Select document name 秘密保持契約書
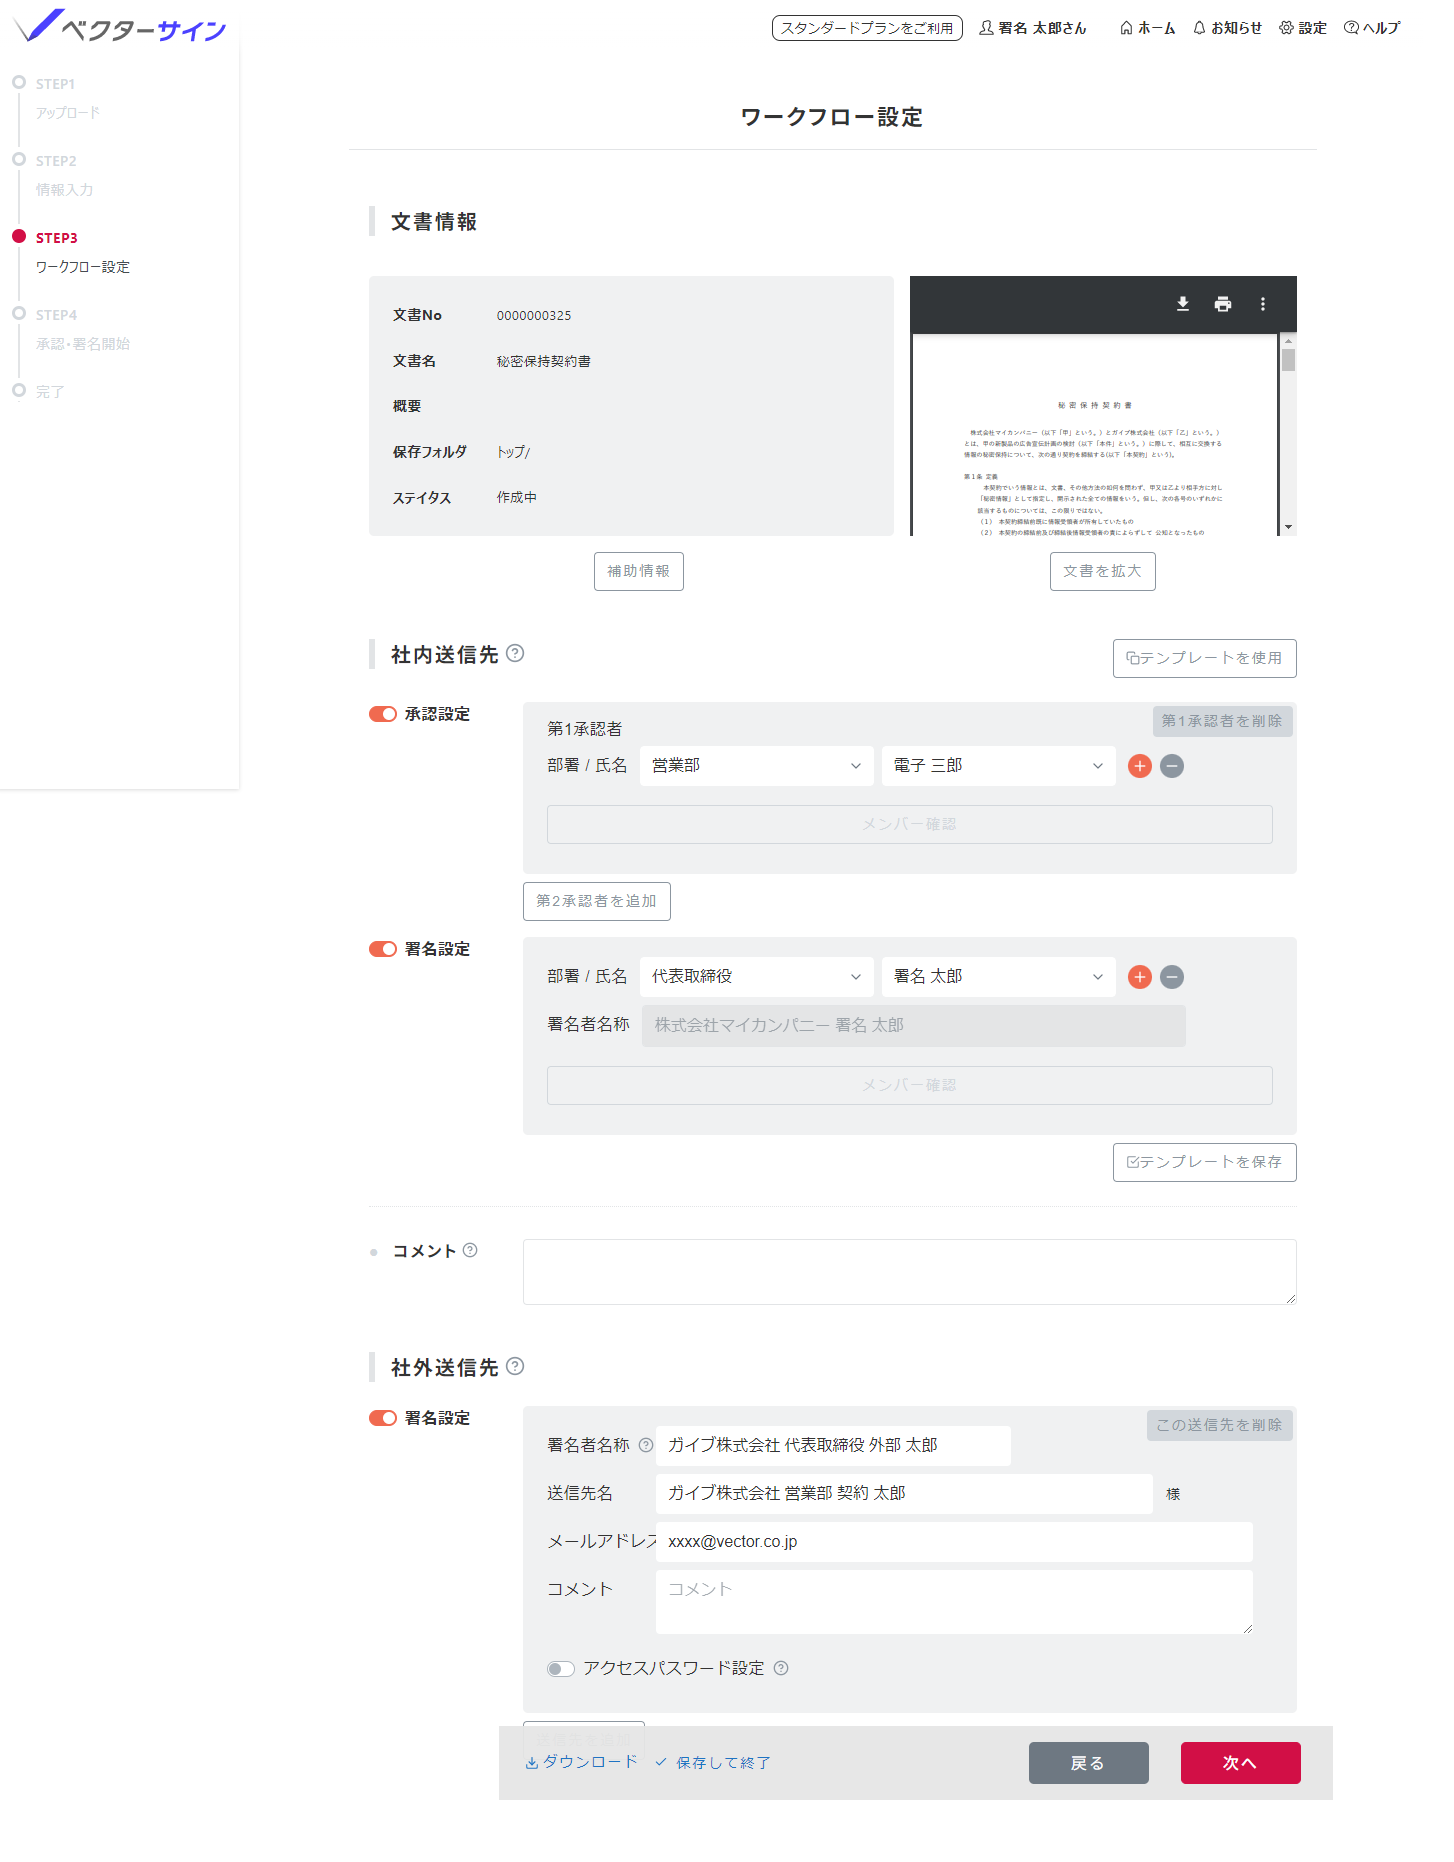Screen dimensions: 1454x1862 coord(544,361)
